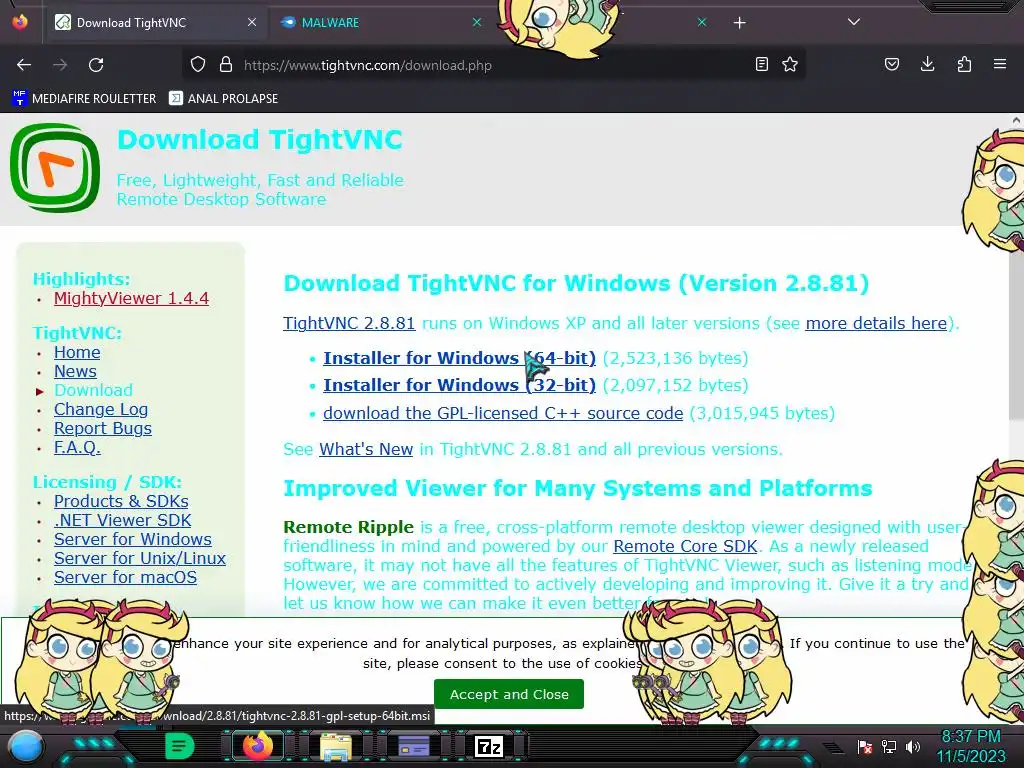Focus the tightvnc.com address bar
Image resolution: width=1024 pixels, height=768 pixels.
pos(493,65)
